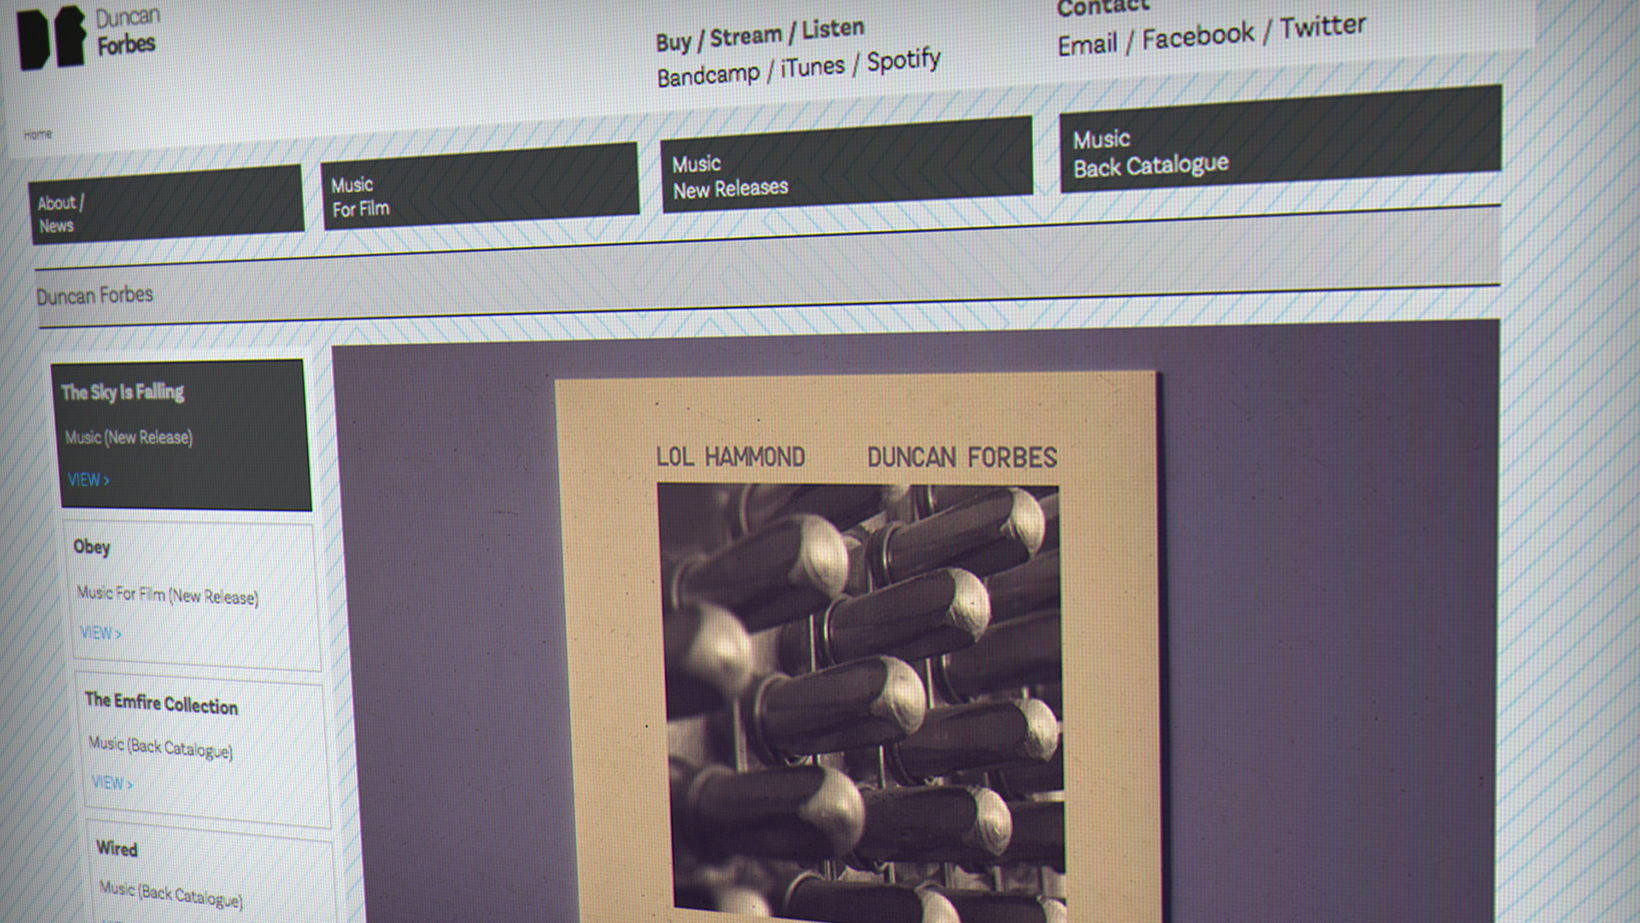This screenshot has height=923, width=1640.
Task: Click the Lol Hammond album cover
Action: [x=858, y=650]
